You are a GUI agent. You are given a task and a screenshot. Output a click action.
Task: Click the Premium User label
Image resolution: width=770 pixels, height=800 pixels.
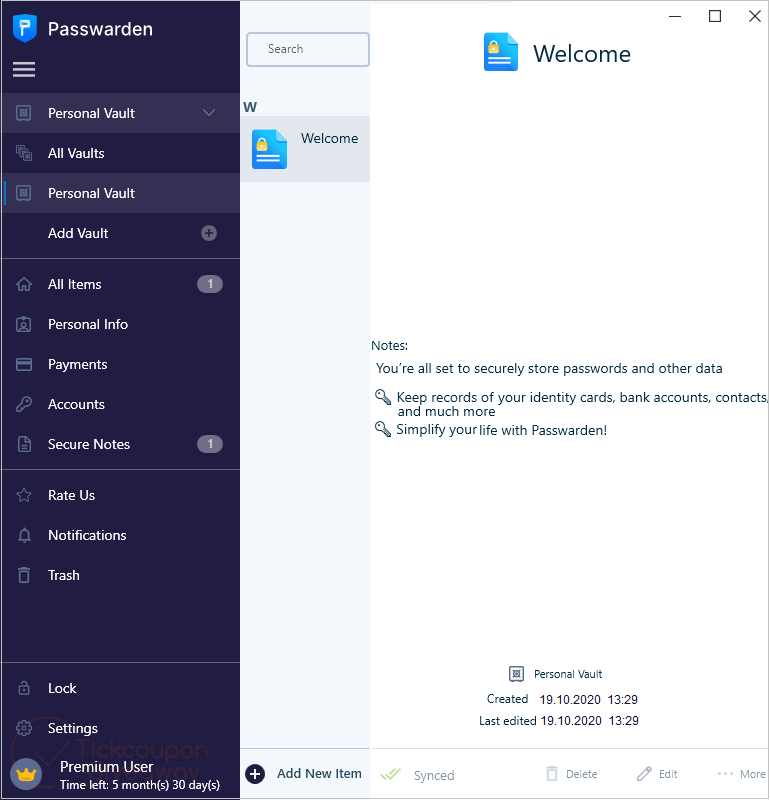[x=106, y=766]
